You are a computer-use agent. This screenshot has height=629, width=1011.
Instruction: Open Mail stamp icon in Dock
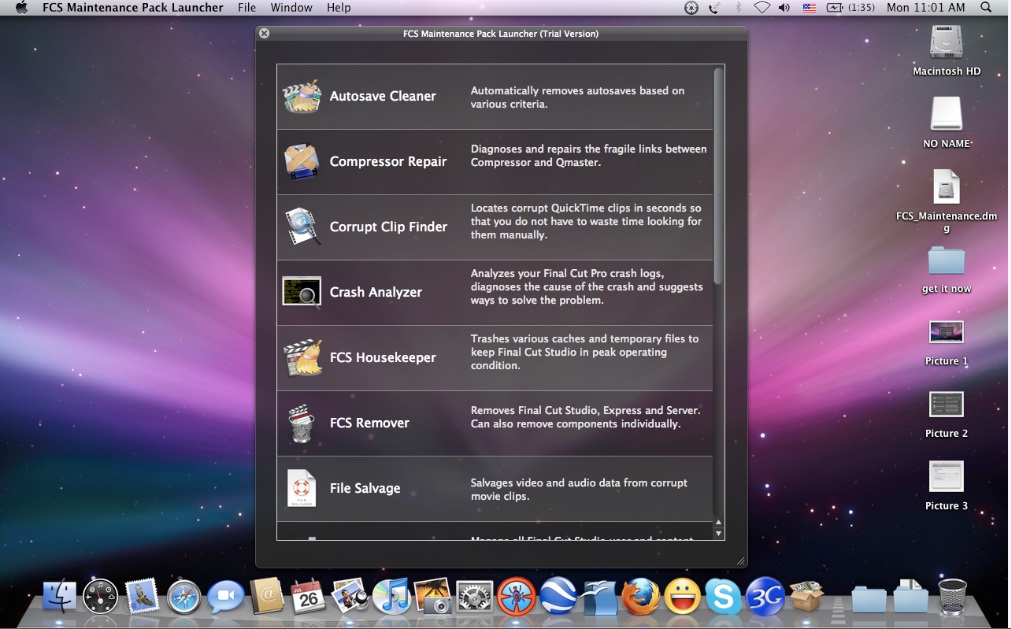point(142,595)
